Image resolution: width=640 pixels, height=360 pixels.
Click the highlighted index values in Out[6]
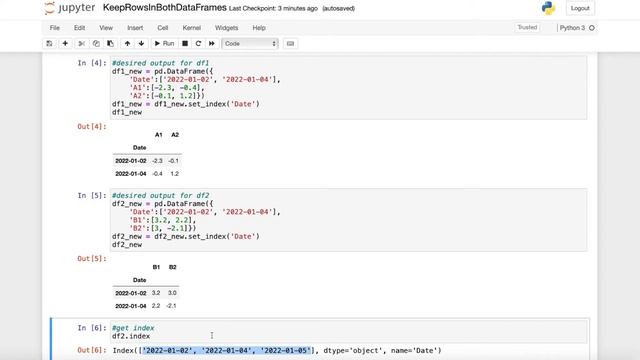pos(227,350)
